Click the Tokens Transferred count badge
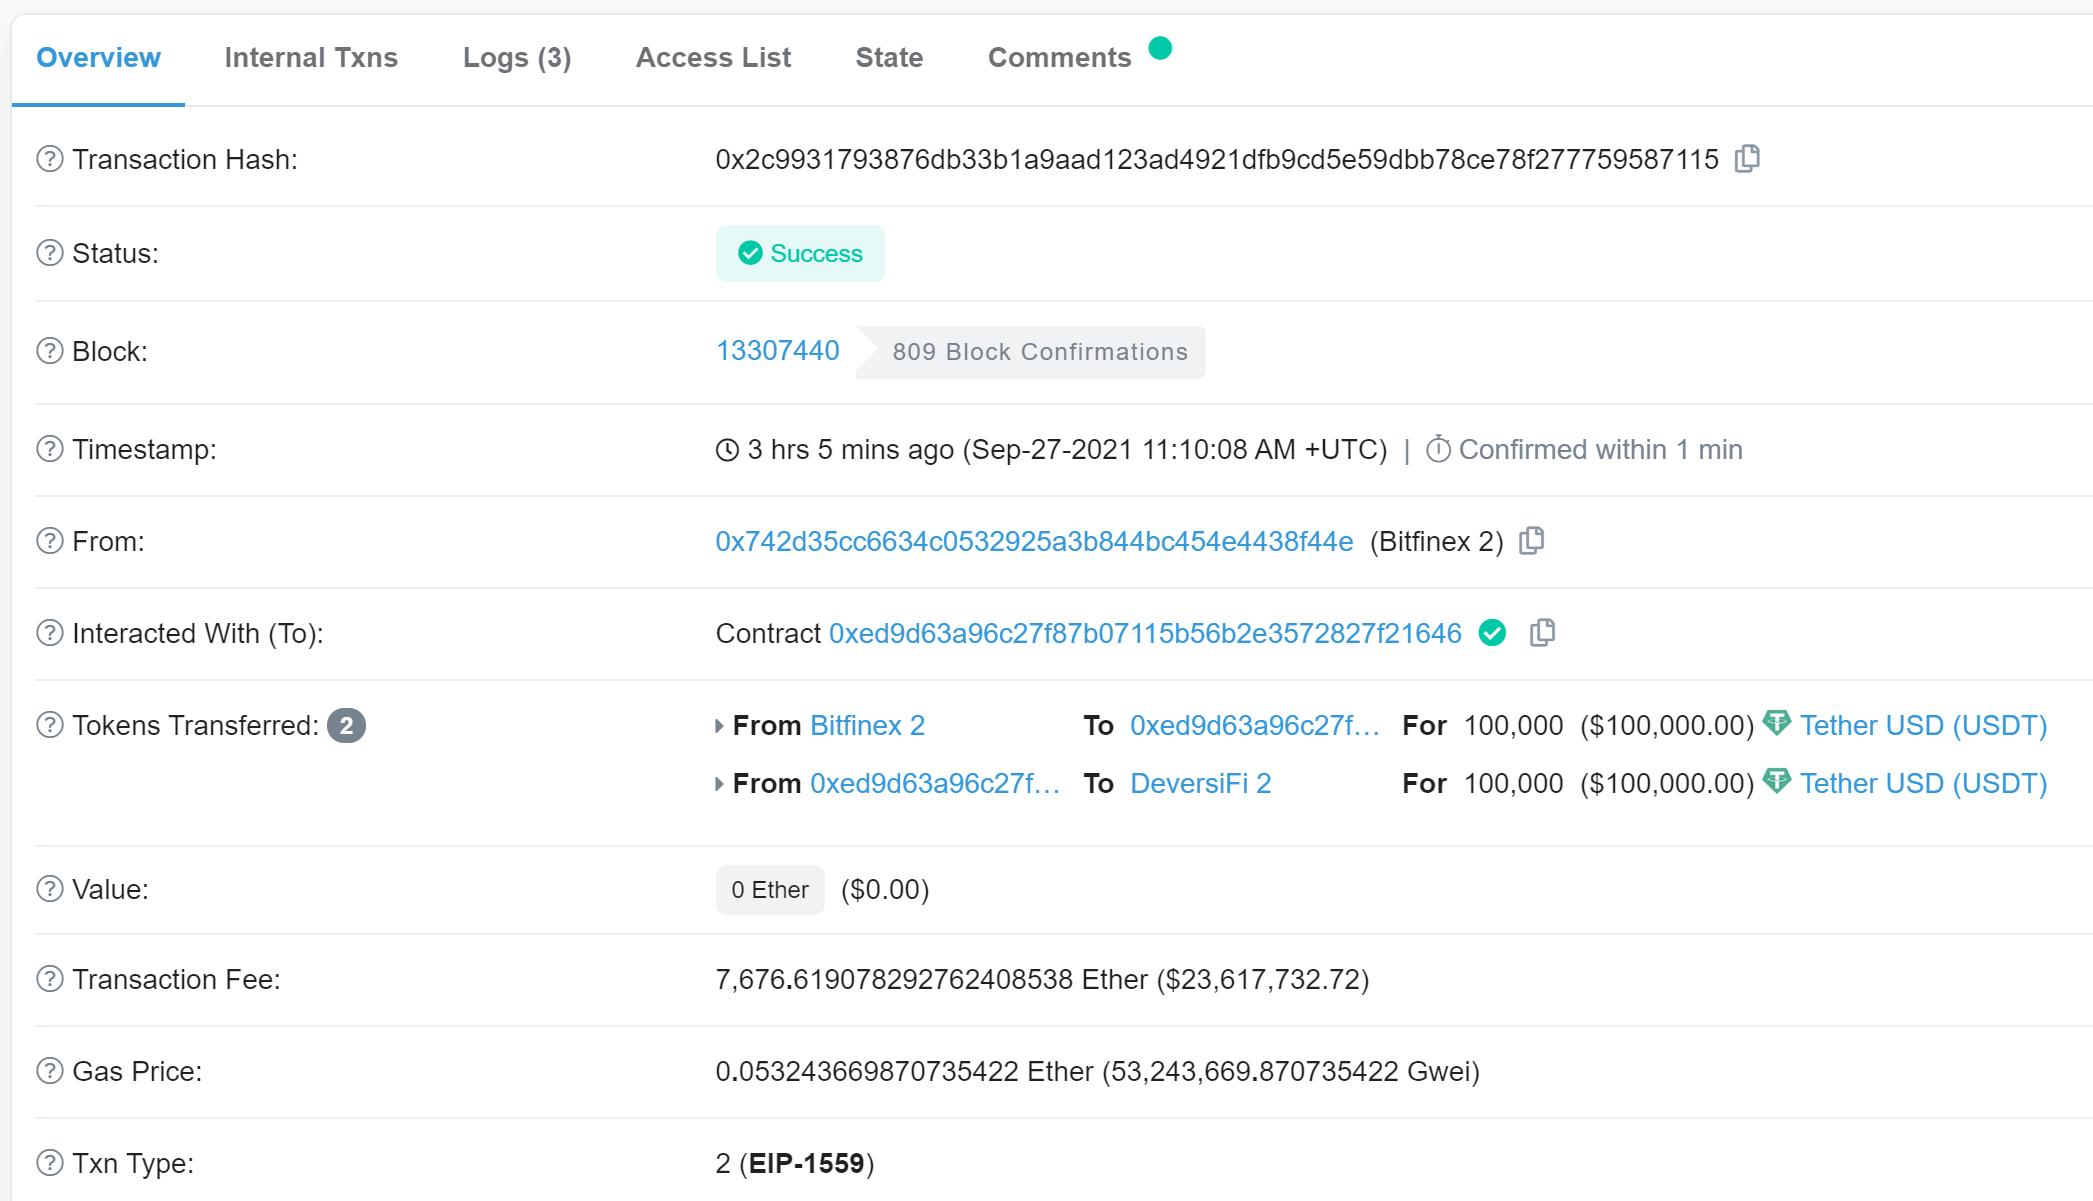The width and height of the screenshot is (2093, 1201). pos(346,725)
